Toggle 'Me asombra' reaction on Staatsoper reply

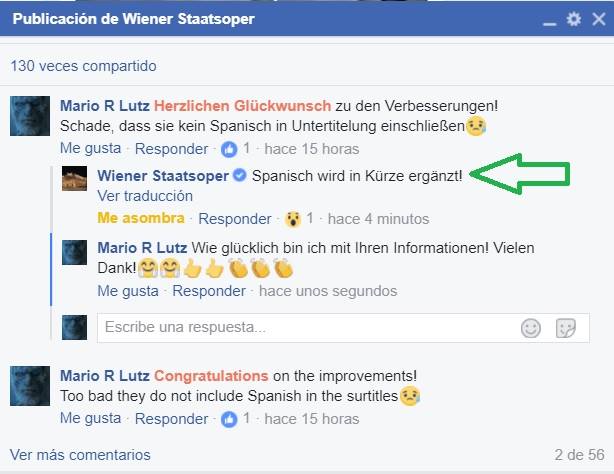[x=141, y=218]
